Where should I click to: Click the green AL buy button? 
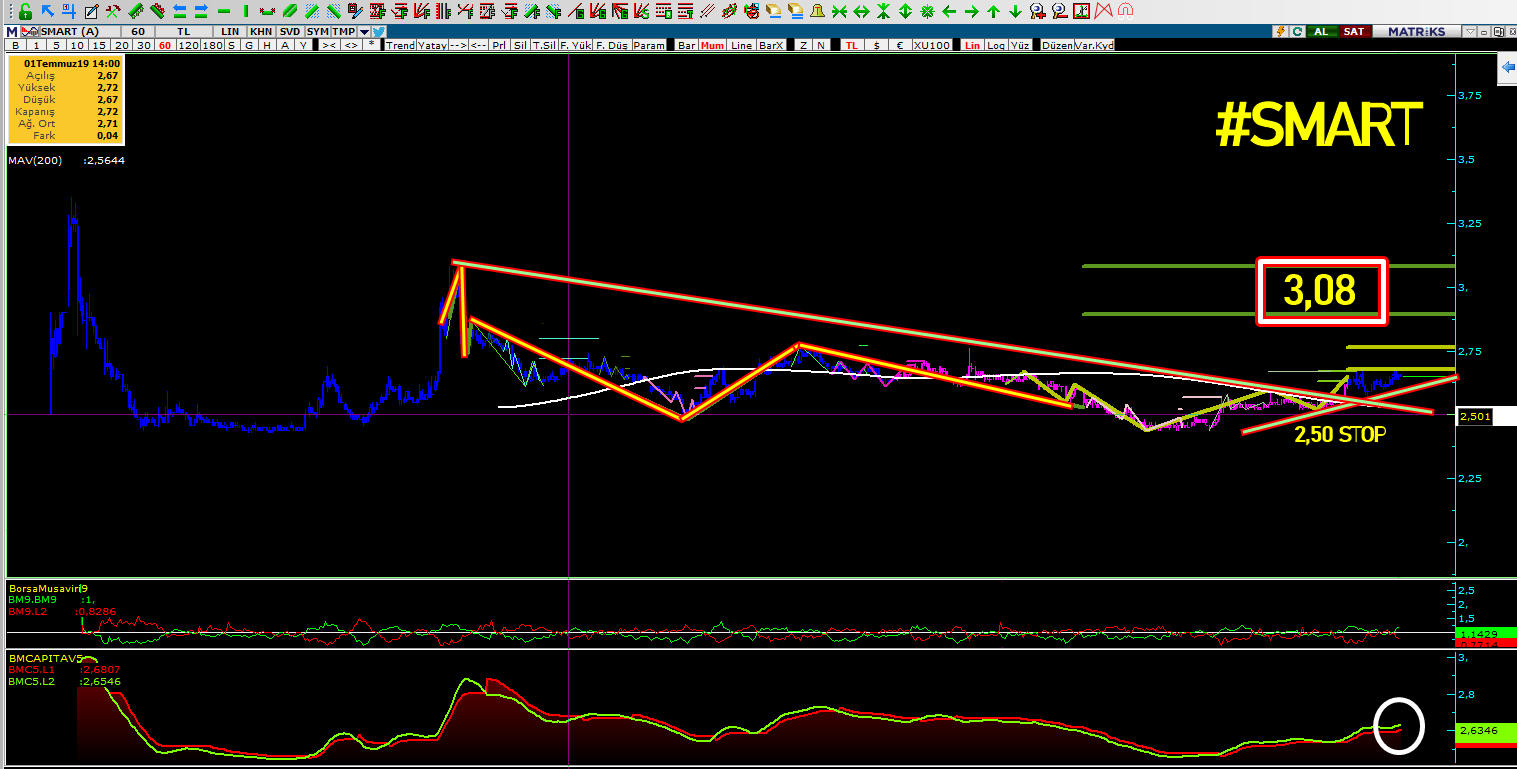(1322, 32)
